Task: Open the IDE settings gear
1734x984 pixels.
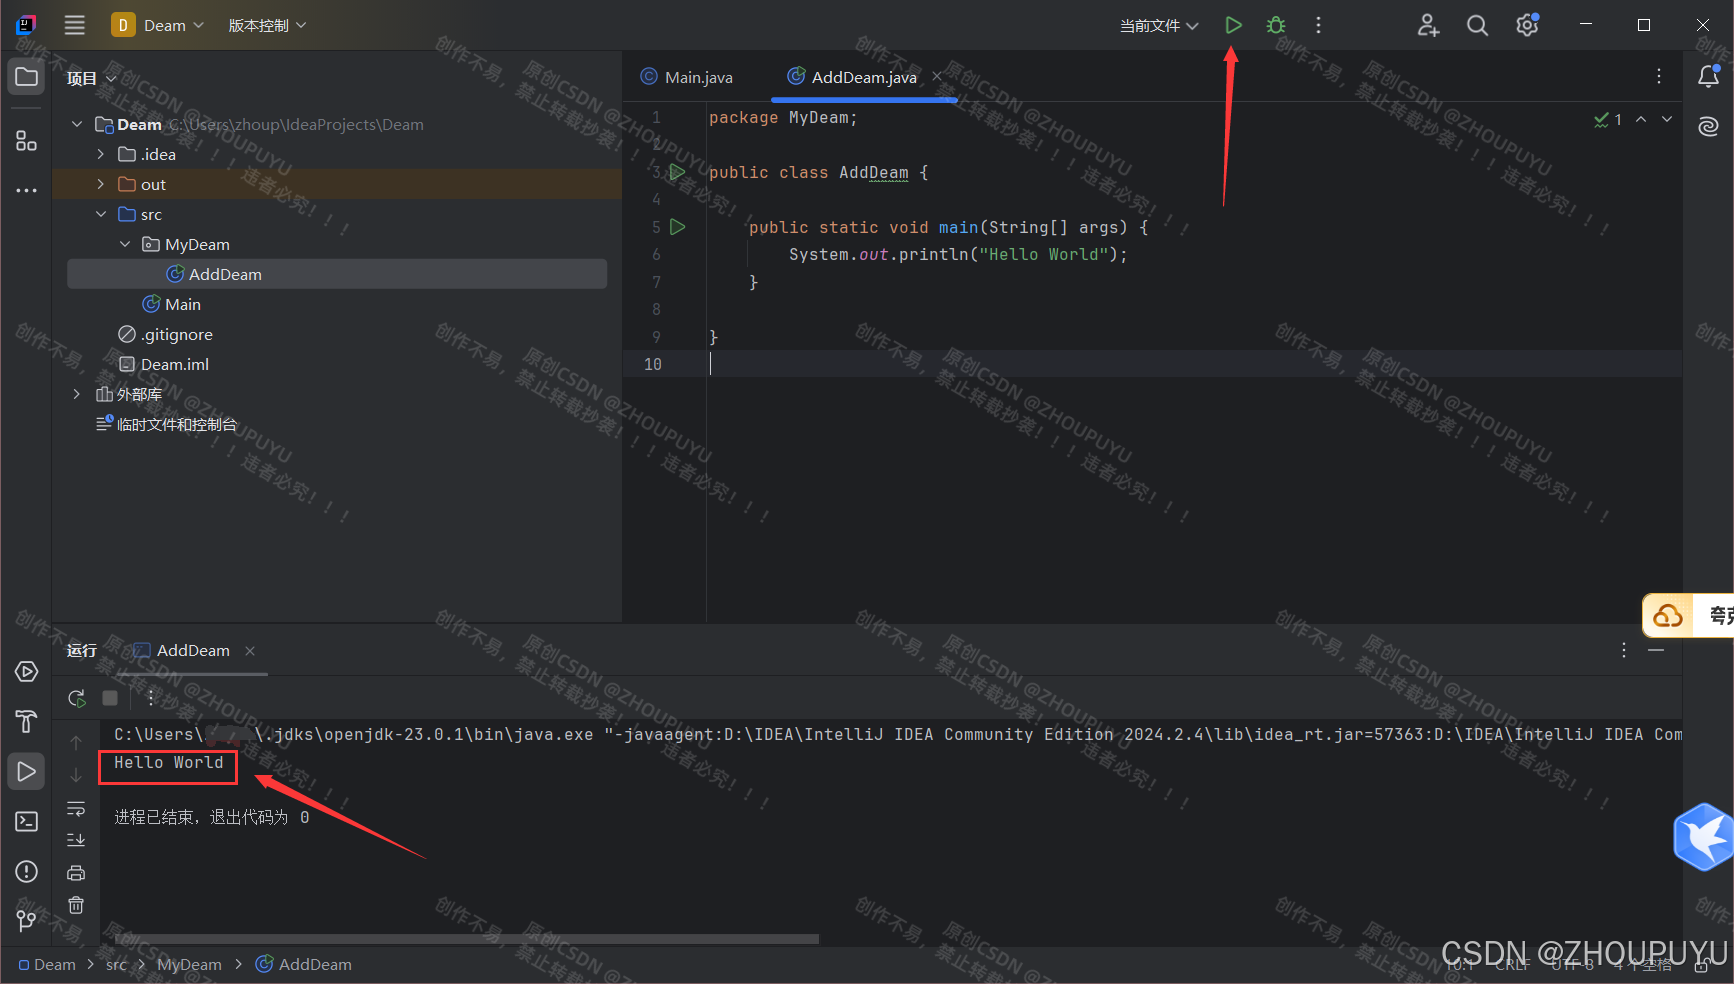Action: point(1527,25)
